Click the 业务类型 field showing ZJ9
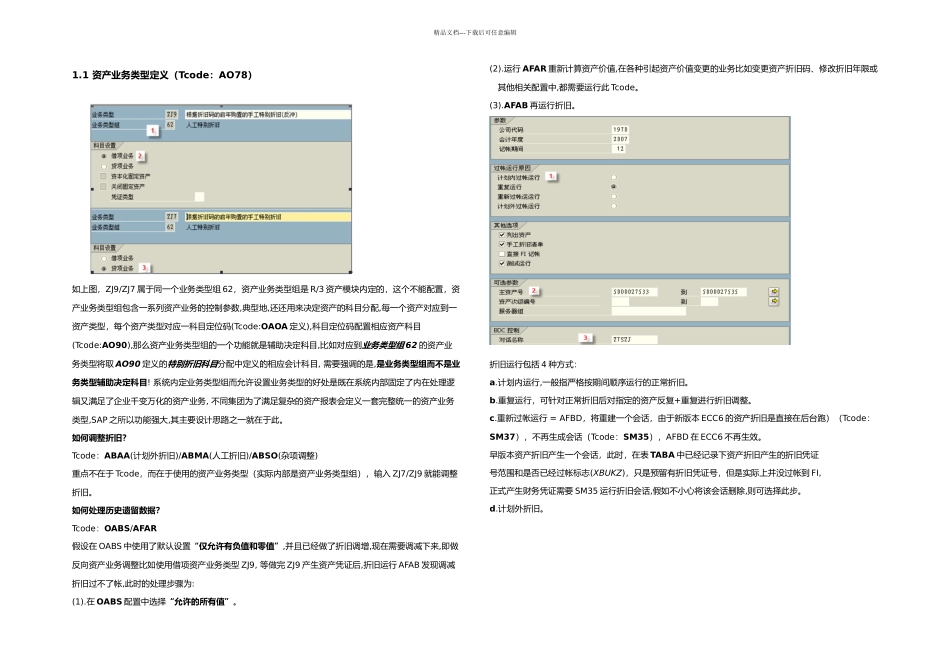 (x=171, y=114)
